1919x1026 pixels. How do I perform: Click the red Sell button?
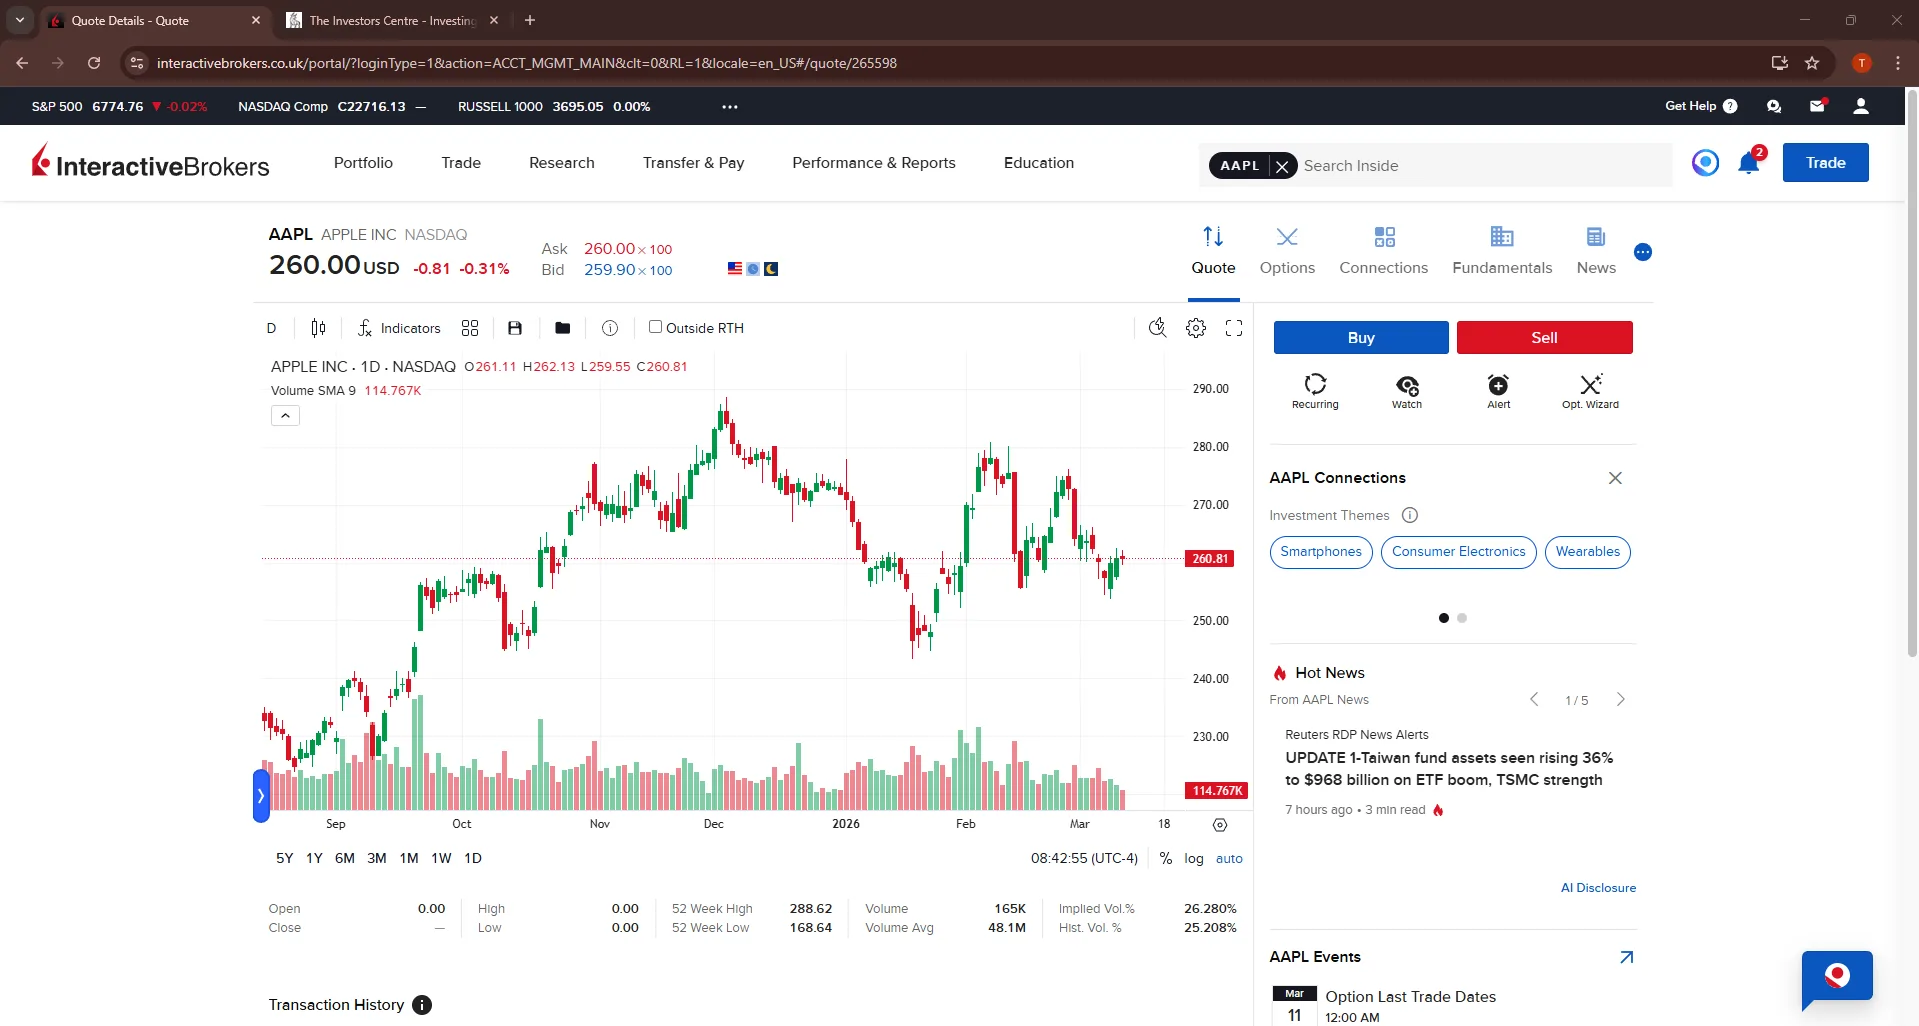pos(1544,338)
